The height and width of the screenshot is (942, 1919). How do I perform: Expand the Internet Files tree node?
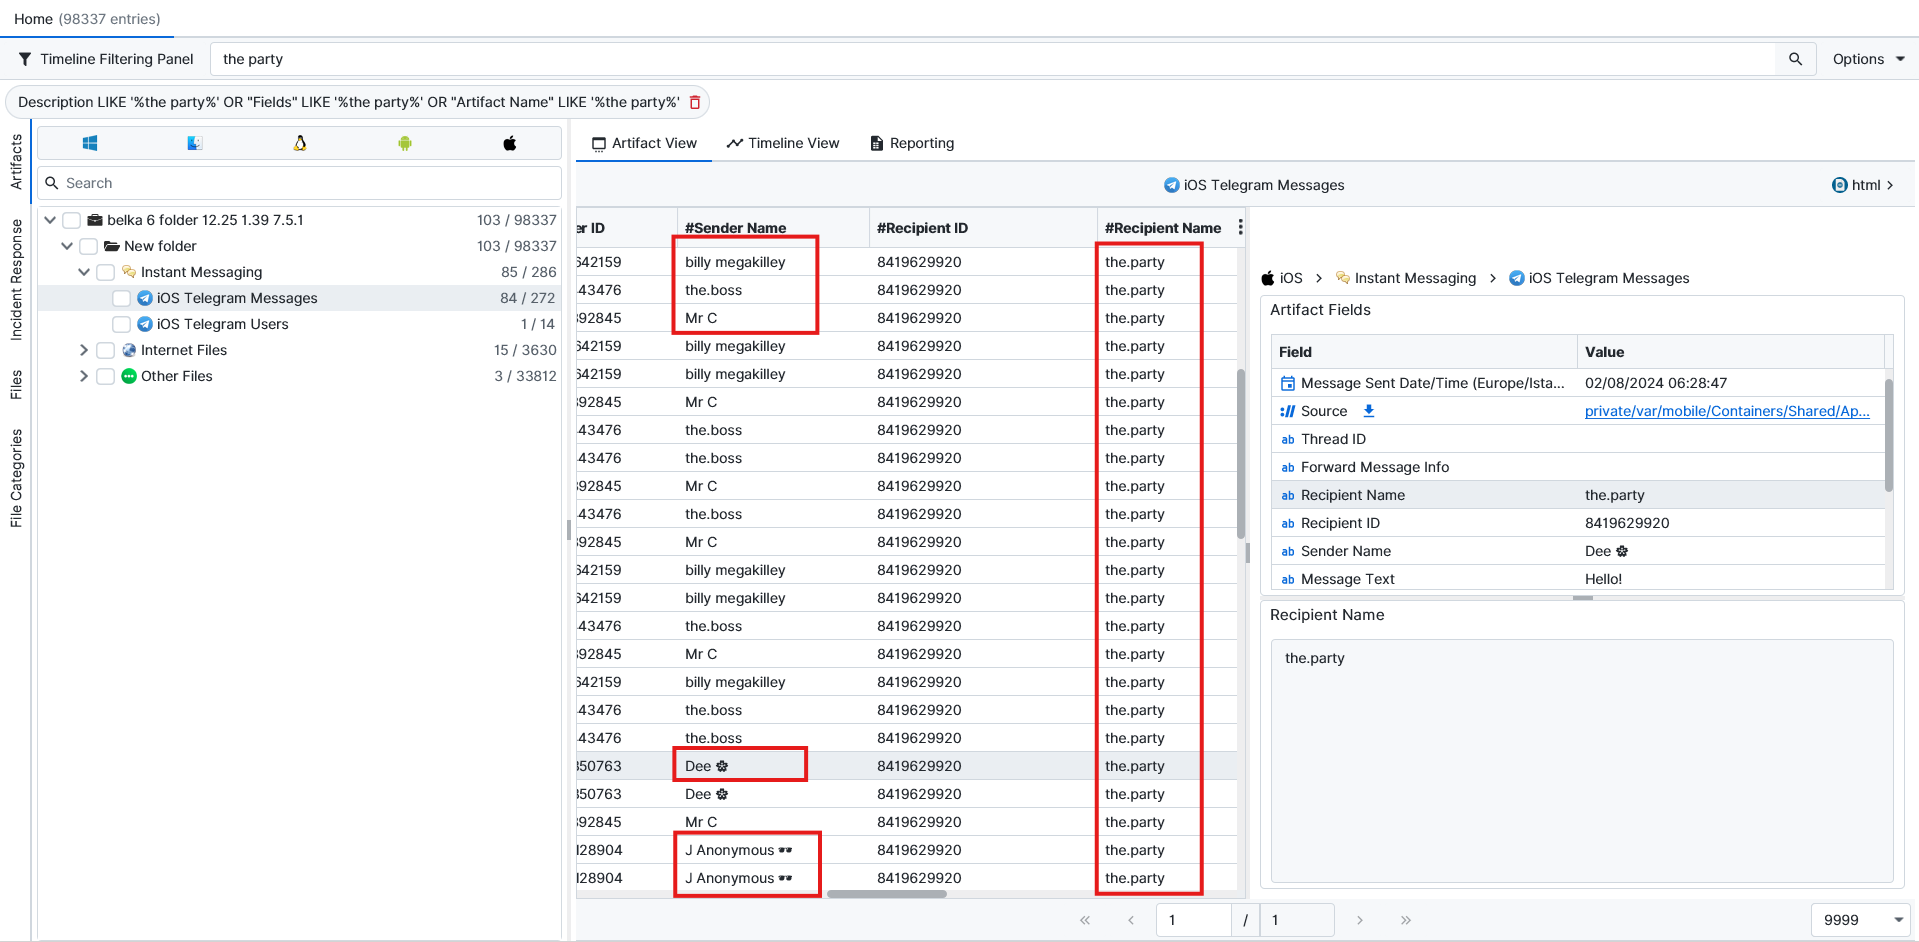coord(84,350)
